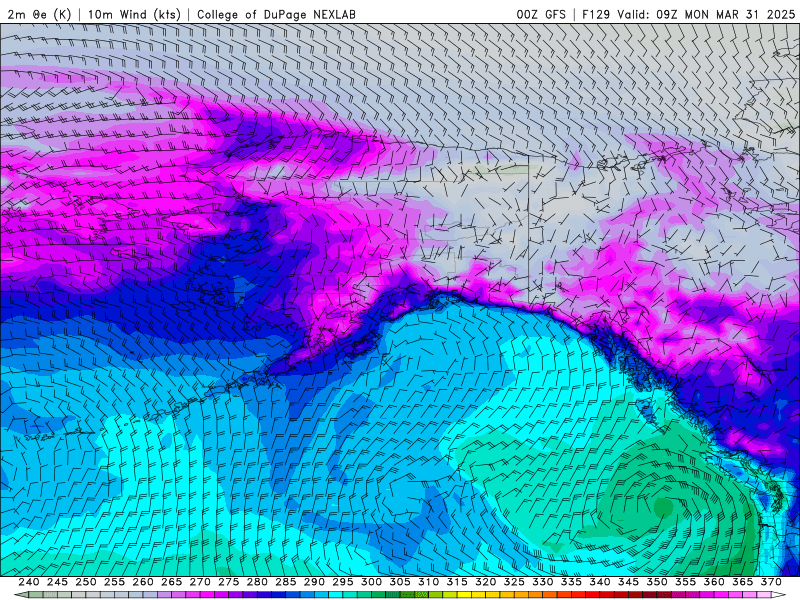Click the 285 value on the color scale
Screen dimensions: 800x600
286,582
